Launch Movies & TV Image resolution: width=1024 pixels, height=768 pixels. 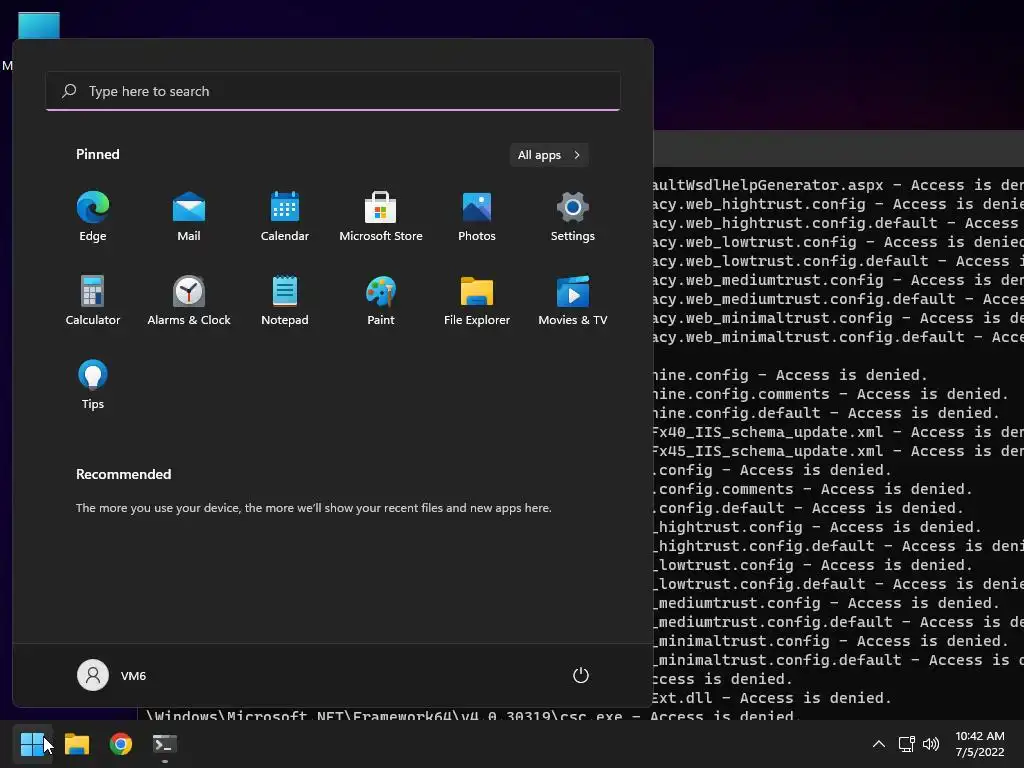click(573, 301)
